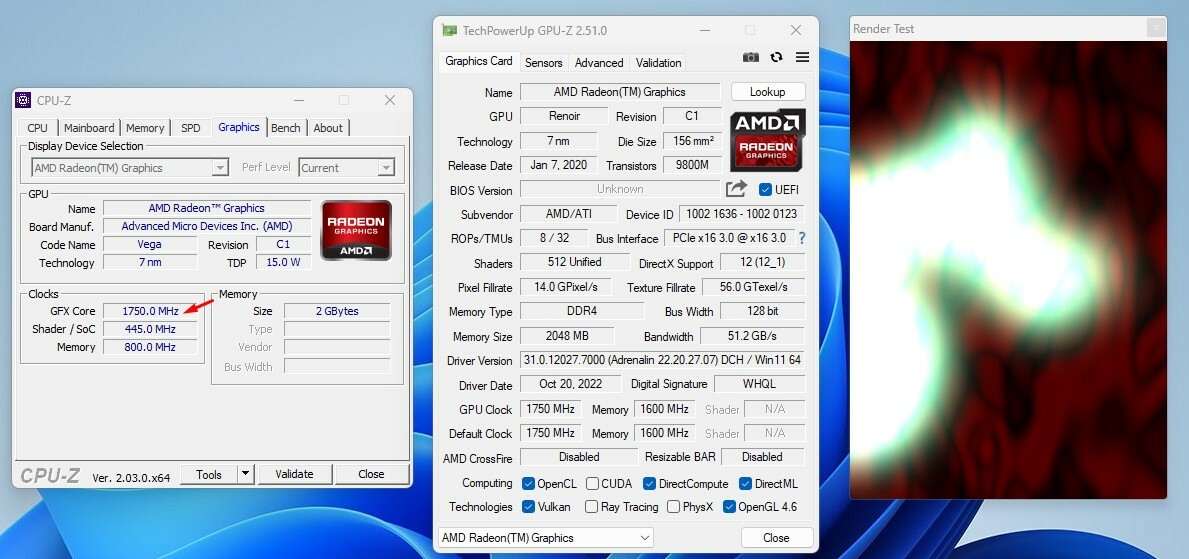Close the Render Test window
The height and width of the screenshot is (559, 1189).
point(1156,28)
